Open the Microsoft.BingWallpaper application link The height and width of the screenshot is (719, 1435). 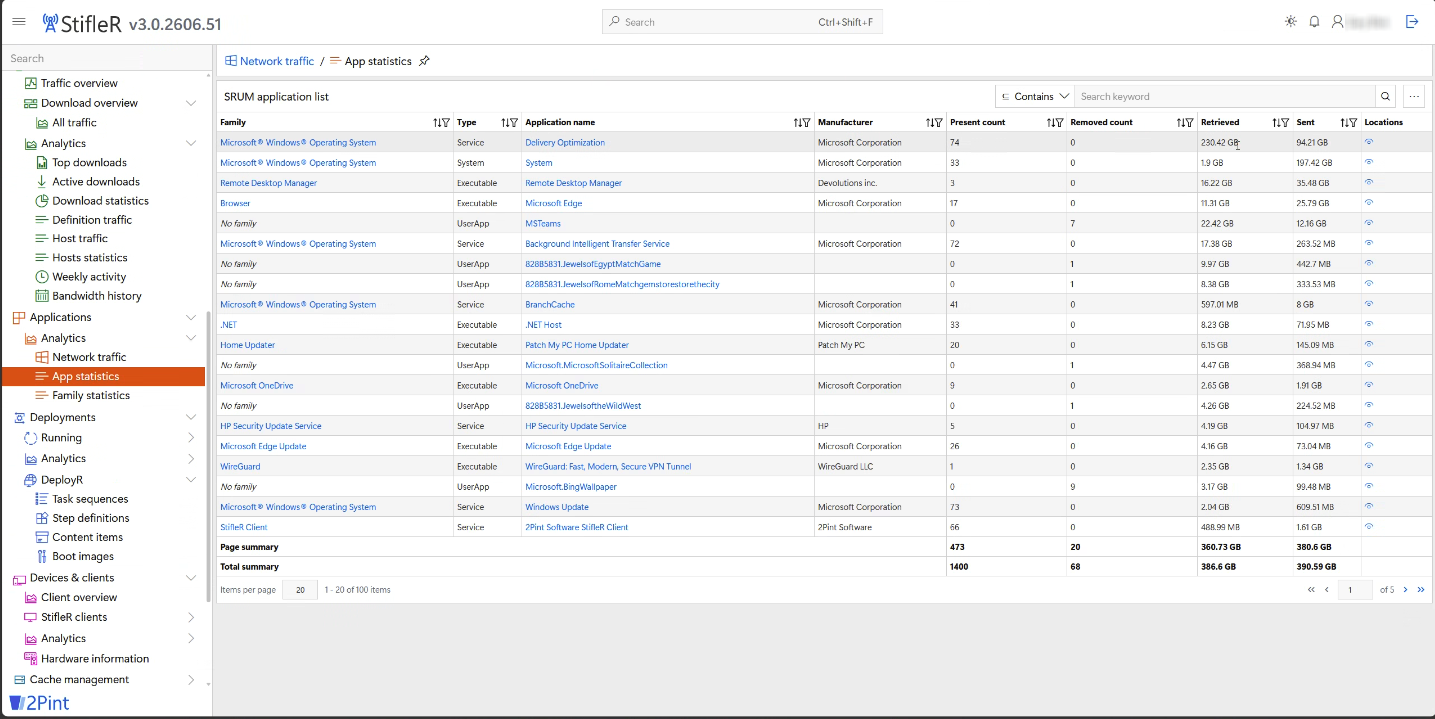click(571, 487)
